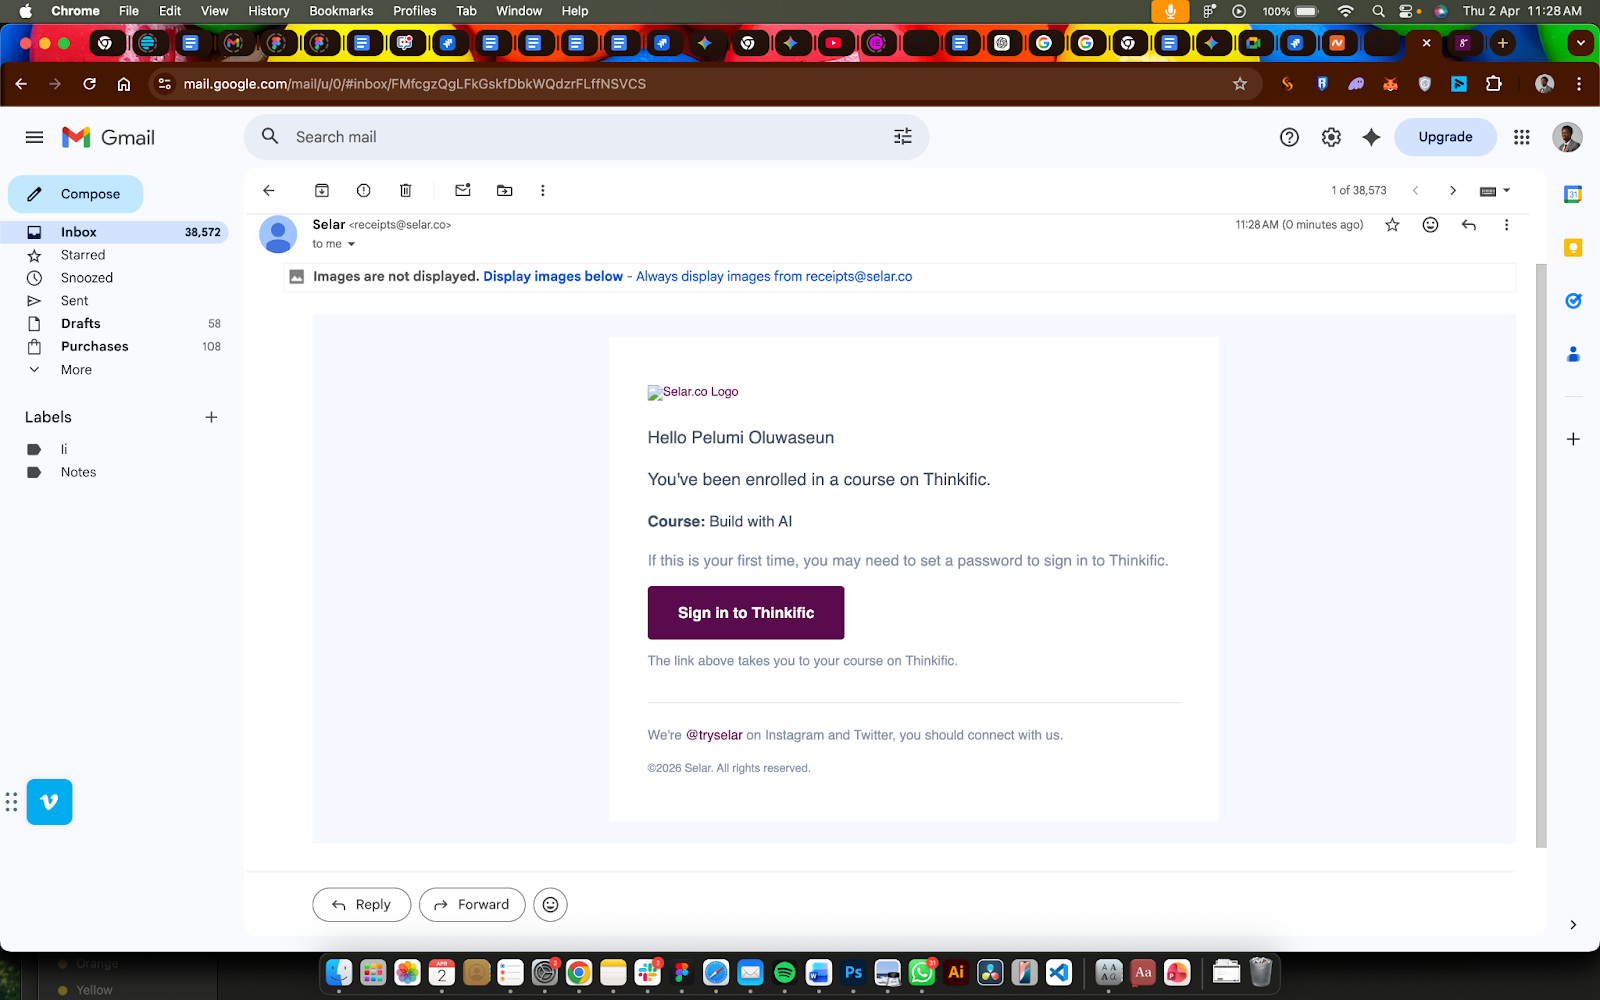
Task: Add an emoji reaction in message header
Action: click(1430, 225)
